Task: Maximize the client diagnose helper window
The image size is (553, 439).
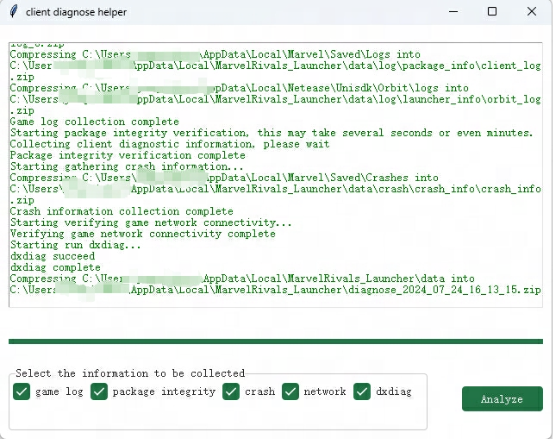Action: click(492, 12)
